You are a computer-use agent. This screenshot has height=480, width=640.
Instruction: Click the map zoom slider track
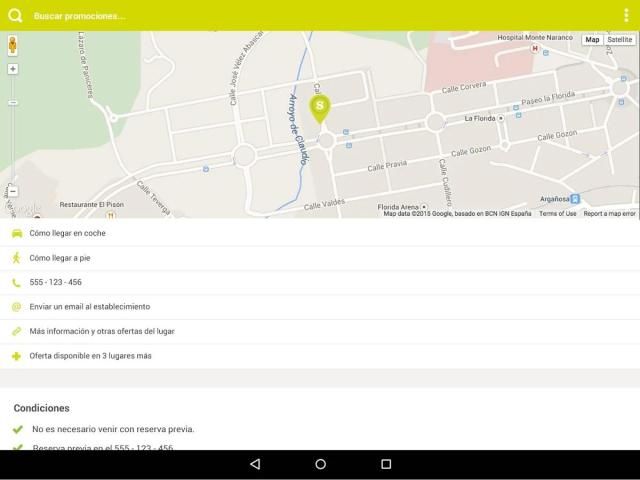tap(13, 130)
